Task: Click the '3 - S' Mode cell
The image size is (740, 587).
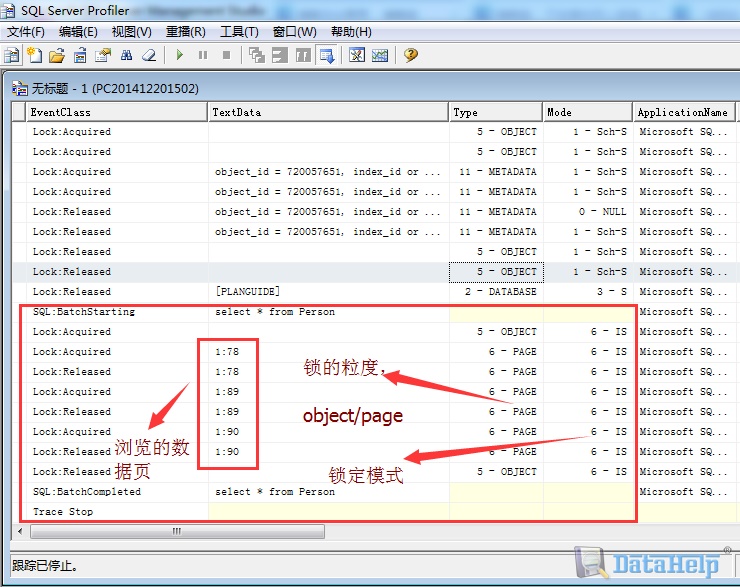Action: (588, 292)
